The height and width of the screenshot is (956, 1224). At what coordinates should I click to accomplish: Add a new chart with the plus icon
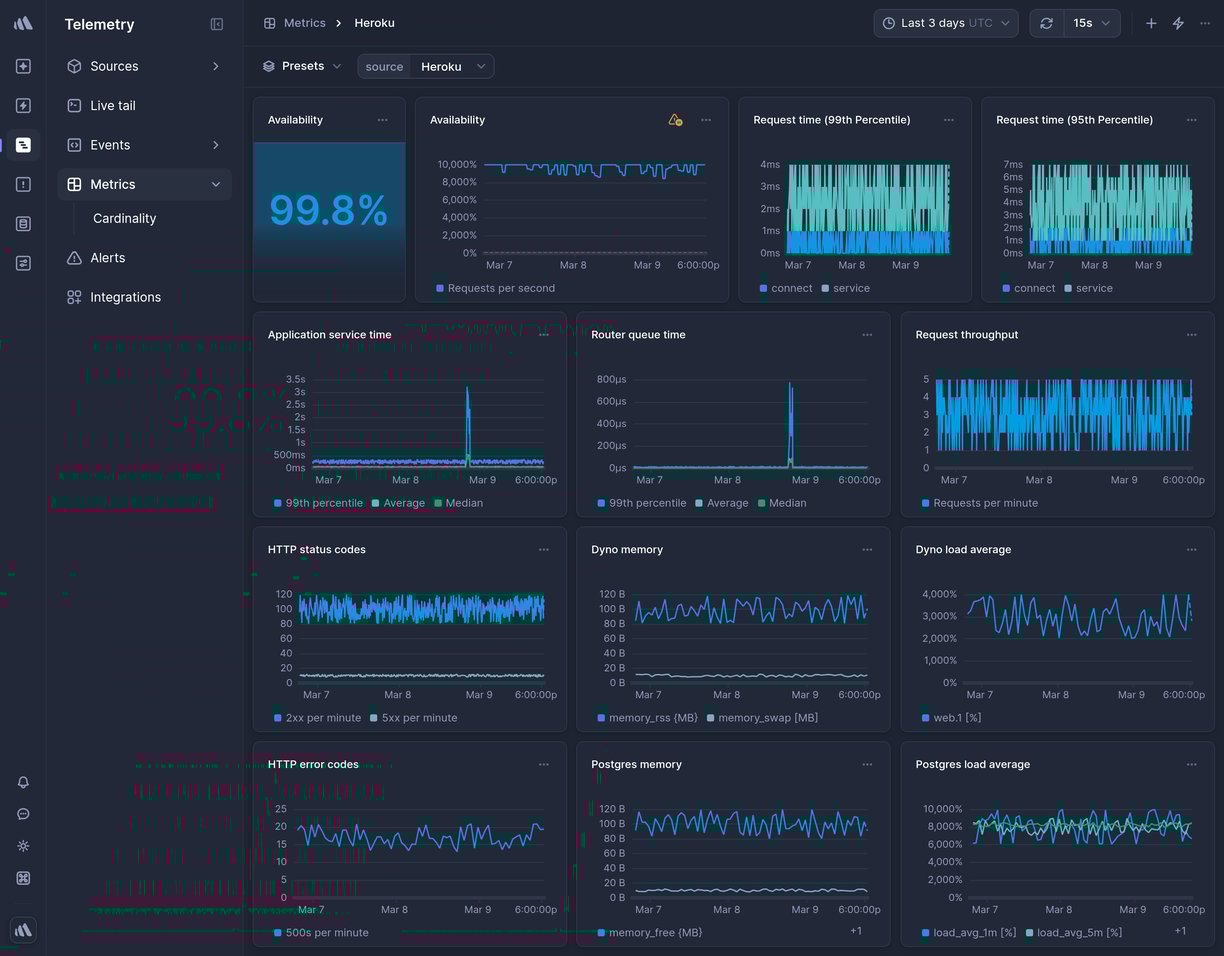click(1150, 22)
